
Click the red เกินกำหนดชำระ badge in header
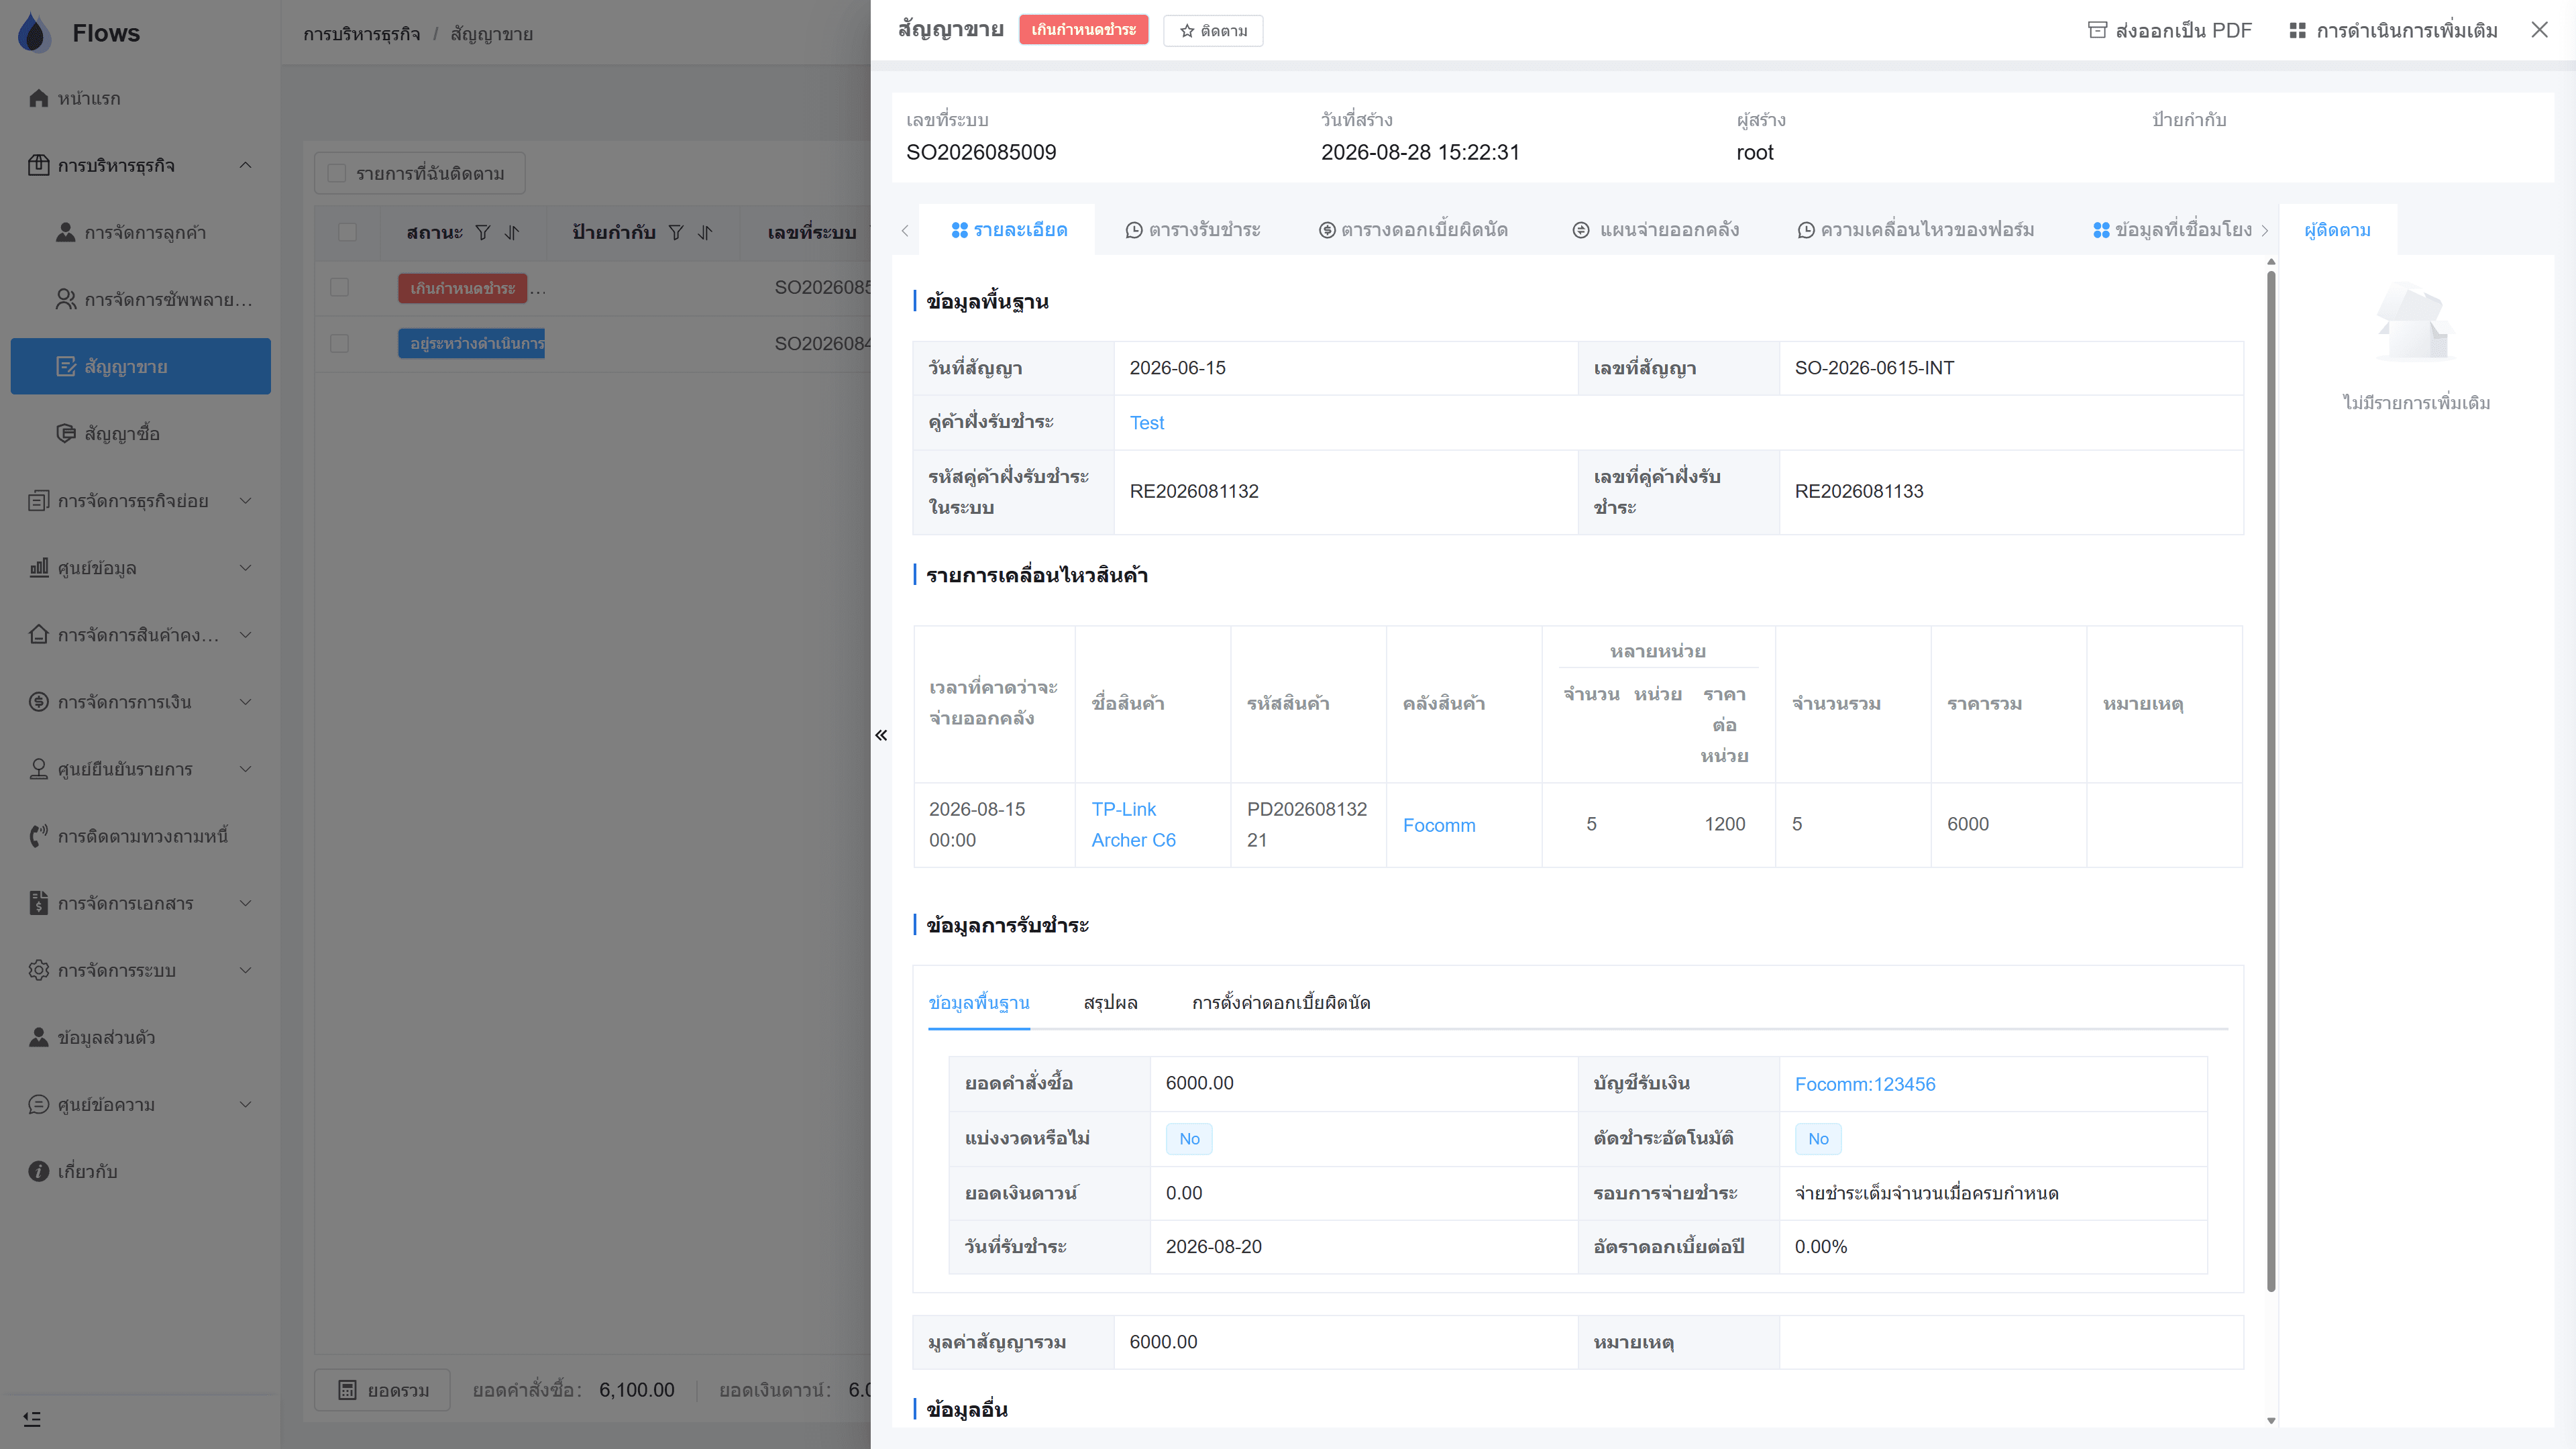coord(1083,30)
